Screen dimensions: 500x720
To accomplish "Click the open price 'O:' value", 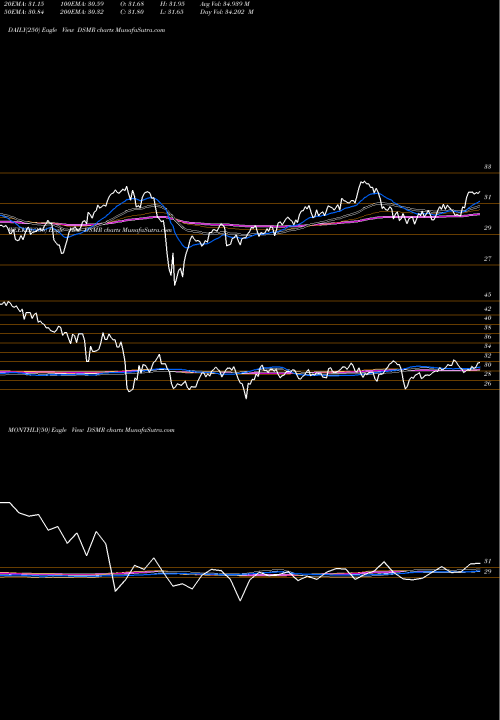I will click(x=132, y=4).
